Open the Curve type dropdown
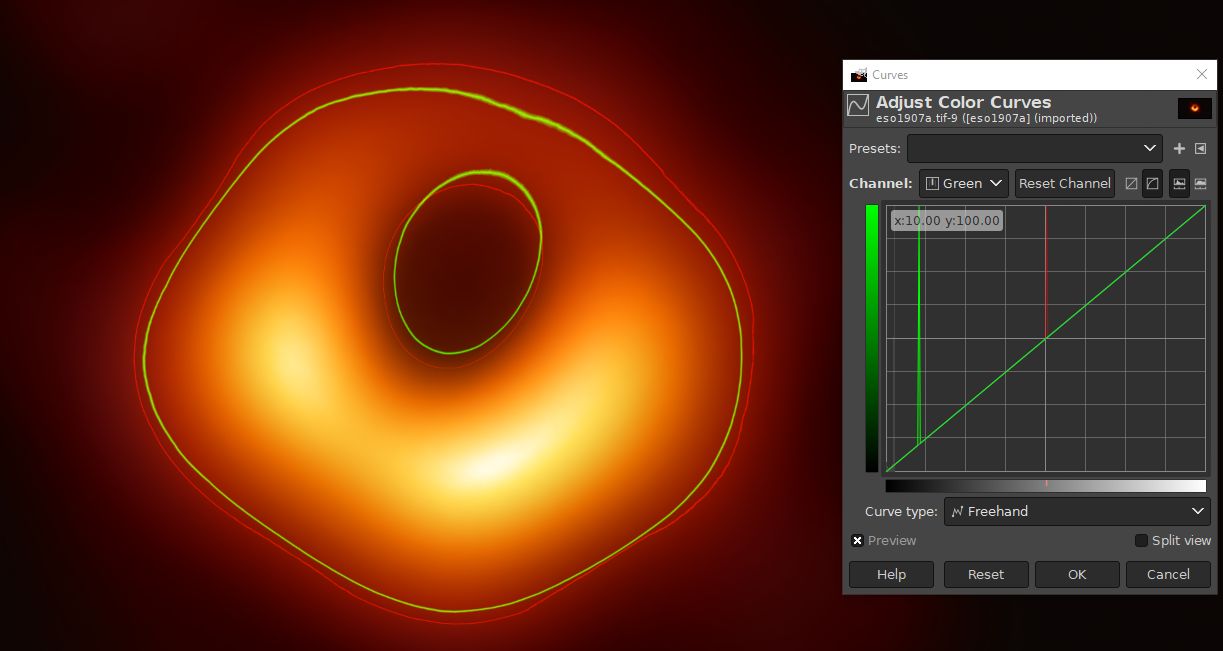The width and height of the screenshot is (1223, 651). pos(1077,511)
